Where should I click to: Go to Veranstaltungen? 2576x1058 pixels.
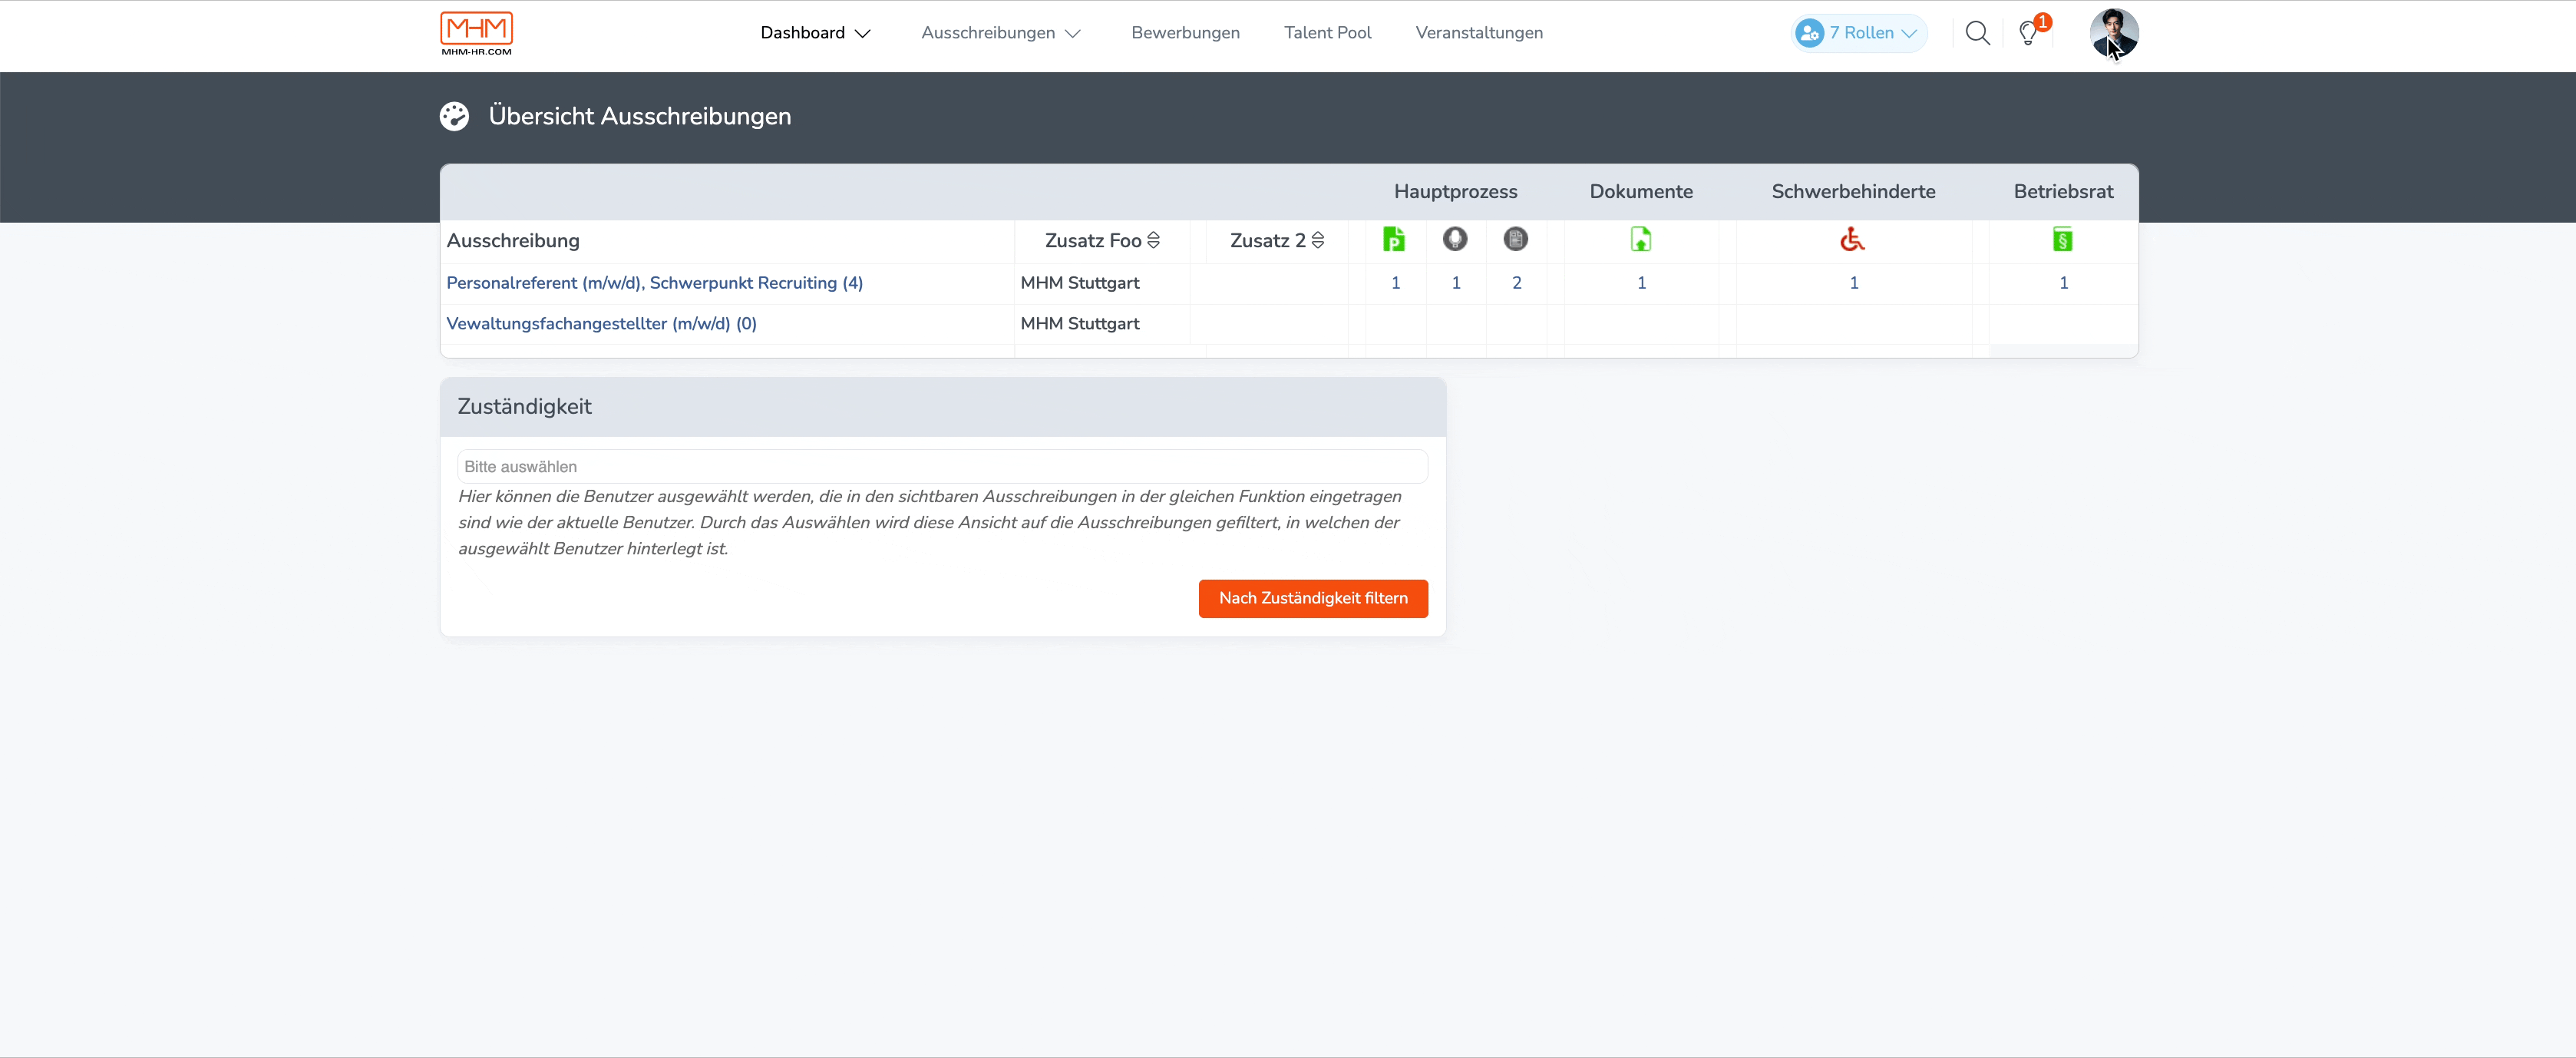[1479, 33]
